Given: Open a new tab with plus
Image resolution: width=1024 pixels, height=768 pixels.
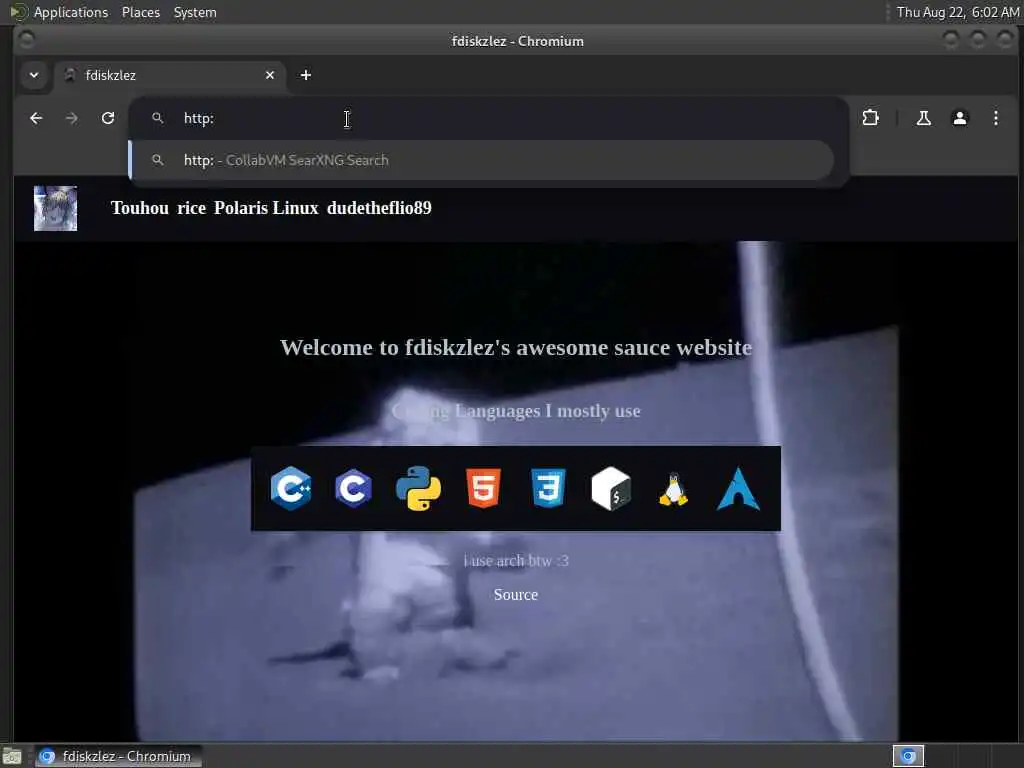Looking at the screenshot, I should click(x=306, y=75).
